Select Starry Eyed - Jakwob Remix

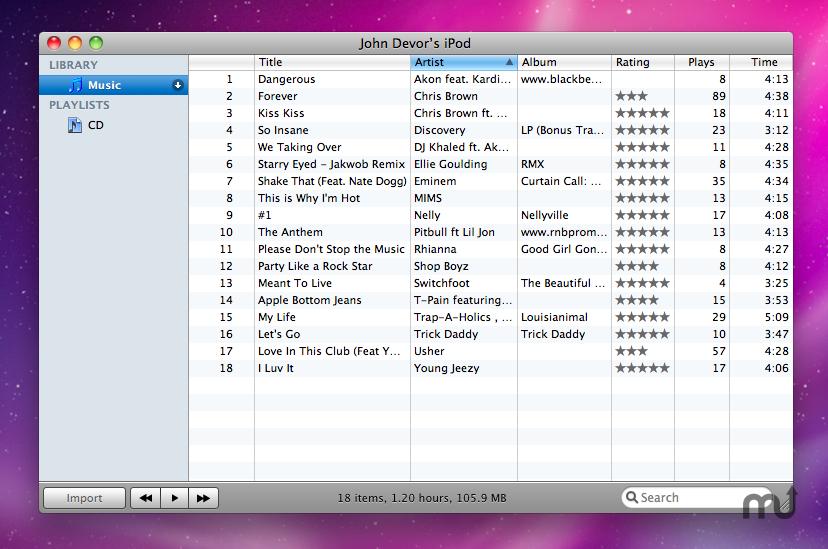click(331, 164)
